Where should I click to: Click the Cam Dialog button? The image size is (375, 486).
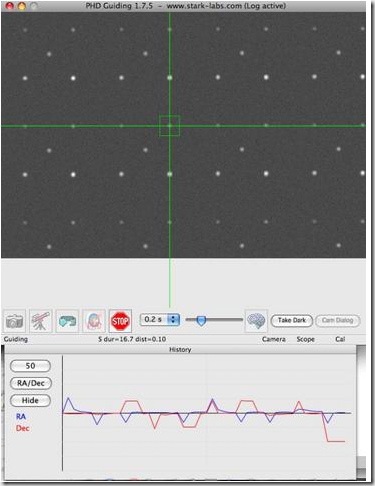(338, 320)
